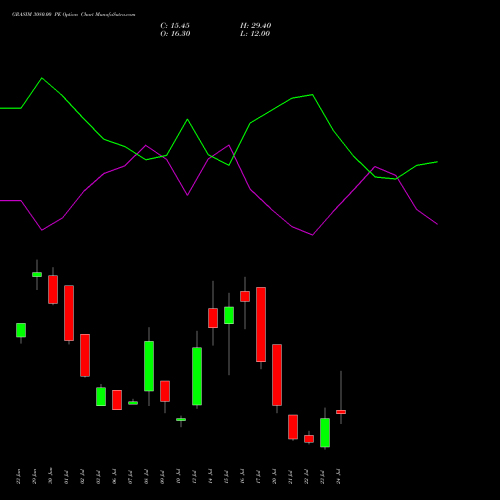Select the green candlestick above 08 Jul
The width and height of the screenshot is (500, 500).
pos(149,366)
